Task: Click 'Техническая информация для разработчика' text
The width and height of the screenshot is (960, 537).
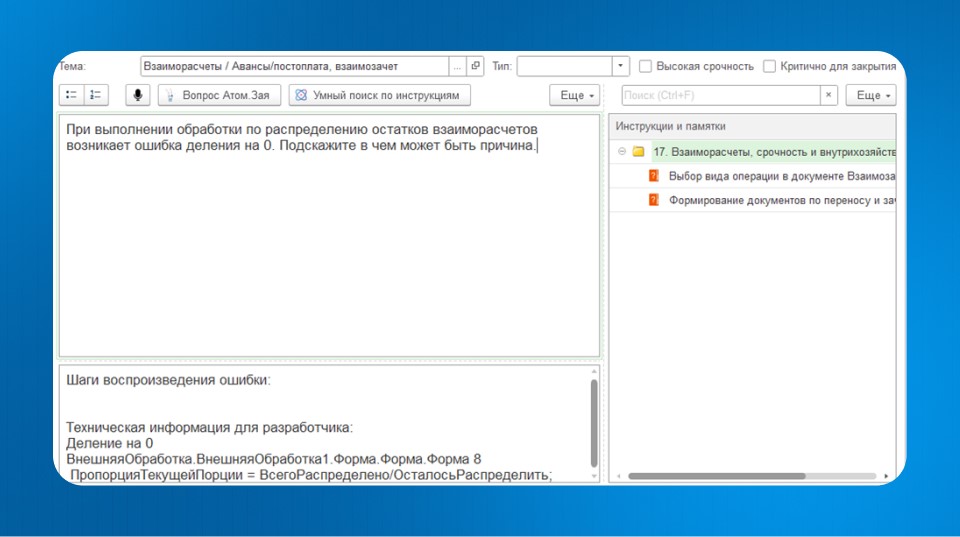Action: pyautogui.click(x=209, y=427)
